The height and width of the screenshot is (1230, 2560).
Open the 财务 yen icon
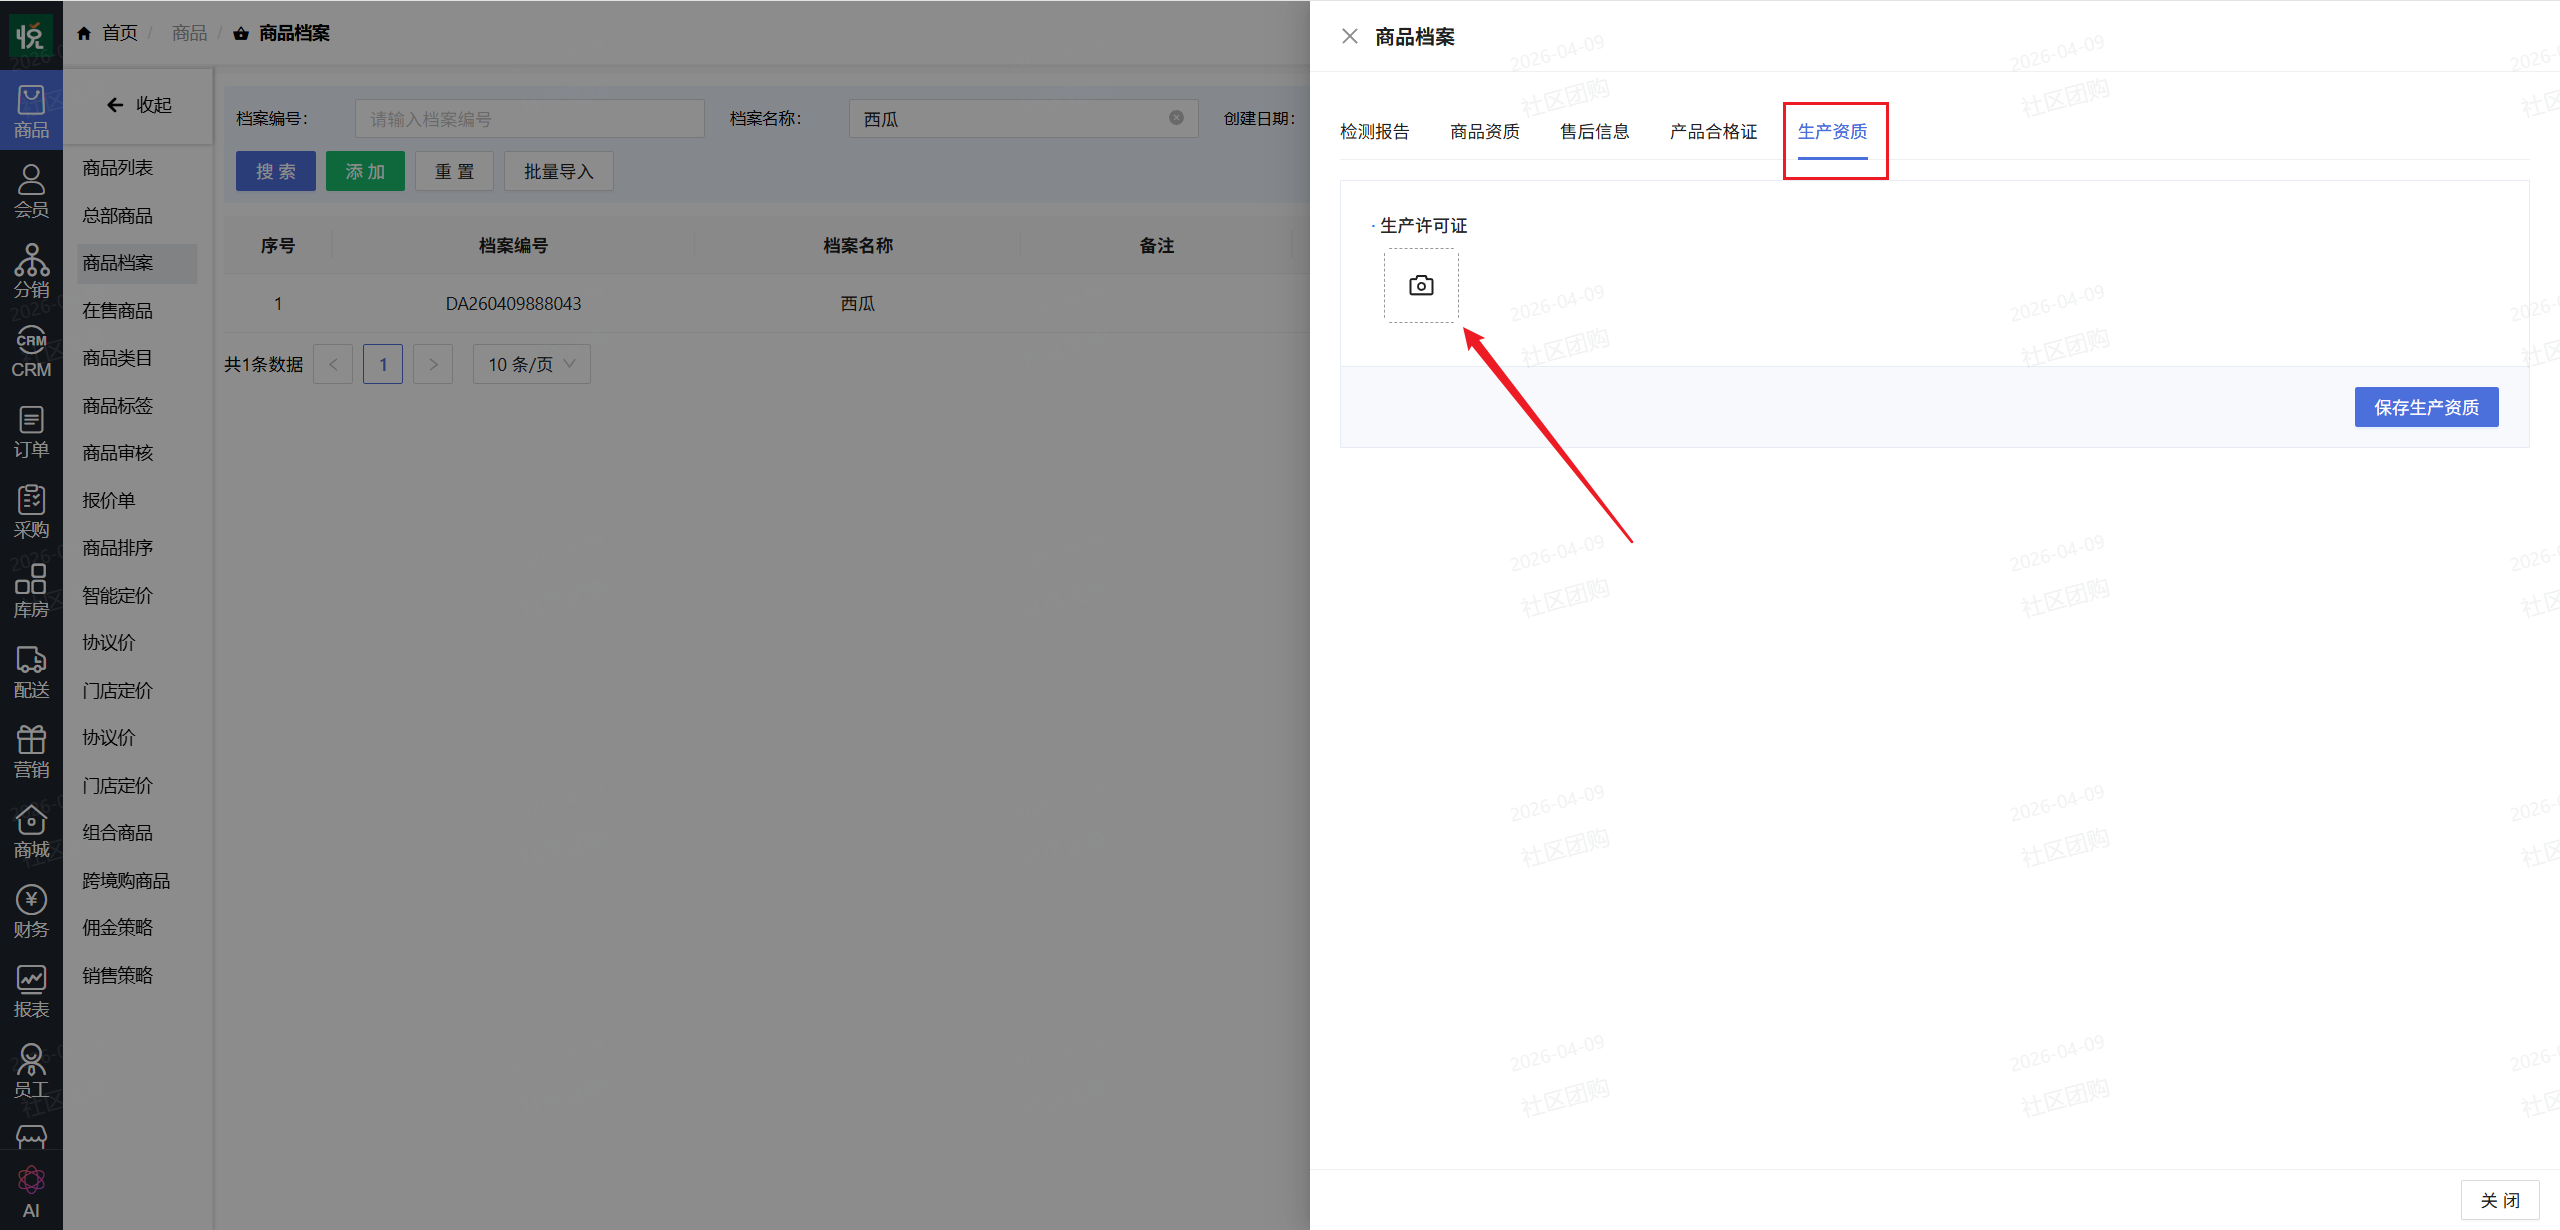pyautogui.click(x=31, y=911)
